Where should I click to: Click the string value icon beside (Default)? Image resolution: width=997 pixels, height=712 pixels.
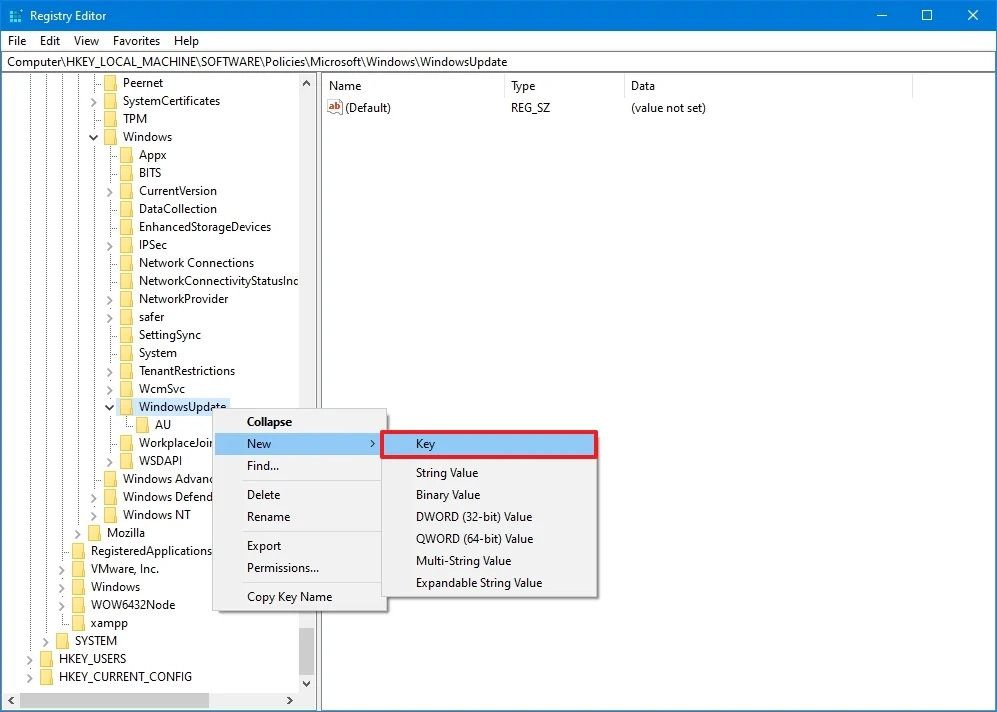[334, 107]
